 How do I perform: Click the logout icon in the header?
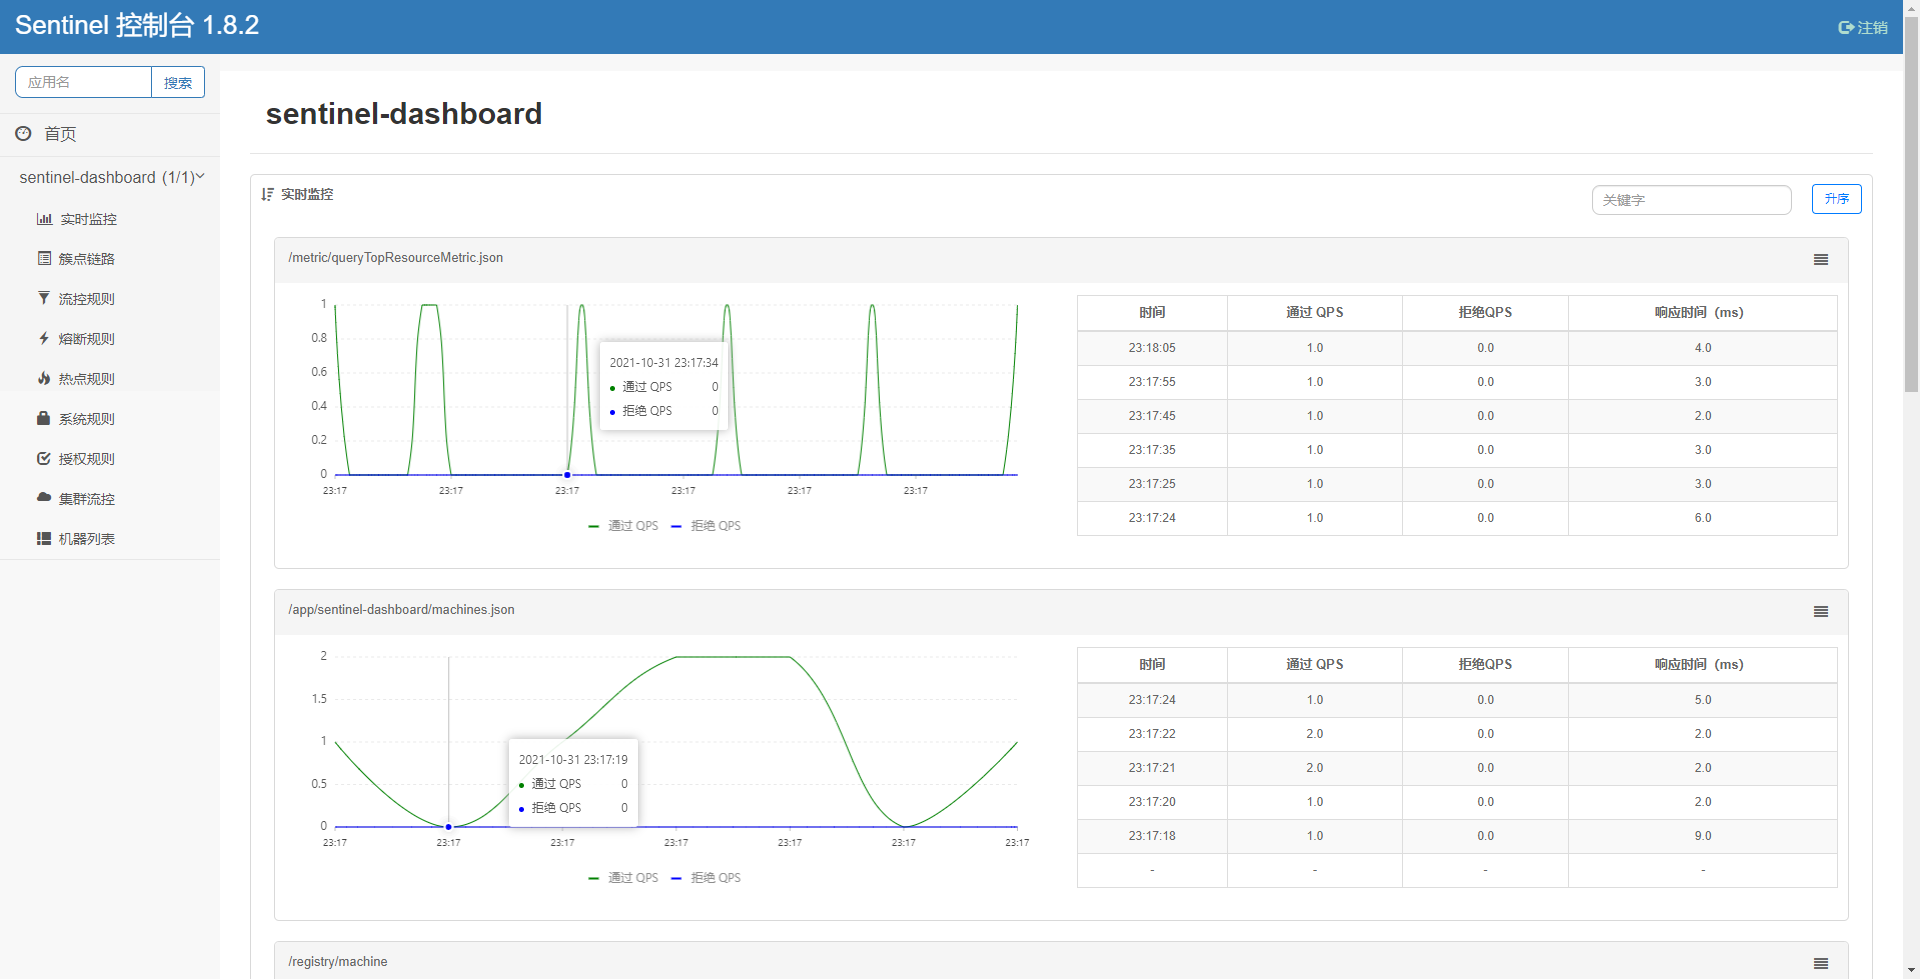coord(1846,28)
